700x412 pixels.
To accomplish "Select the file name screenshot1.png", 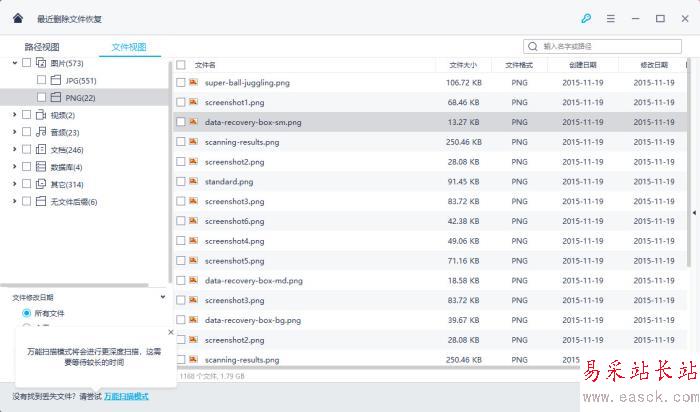I will (234, 102).
